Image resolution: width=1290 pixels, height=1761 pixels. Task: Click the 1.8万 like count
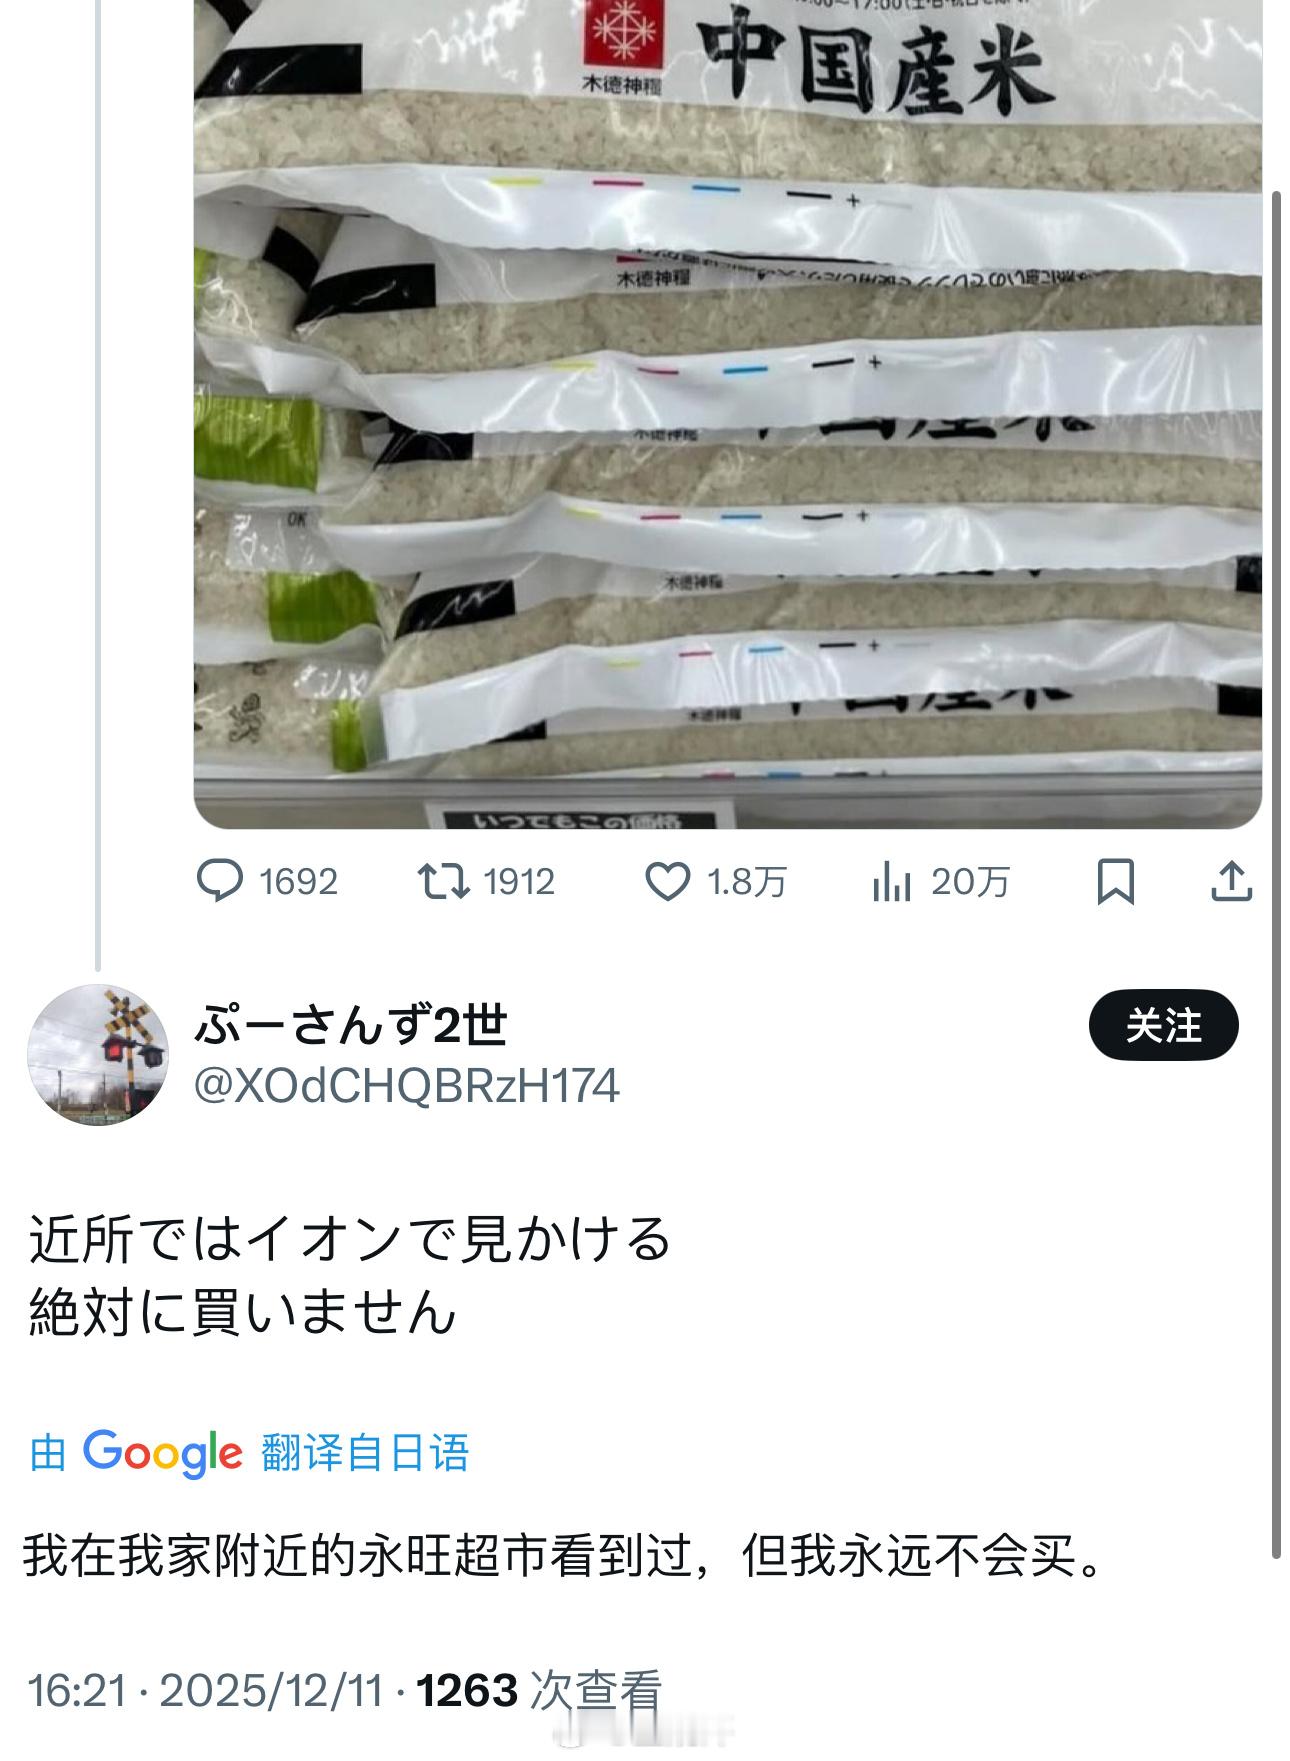(747, 882)
